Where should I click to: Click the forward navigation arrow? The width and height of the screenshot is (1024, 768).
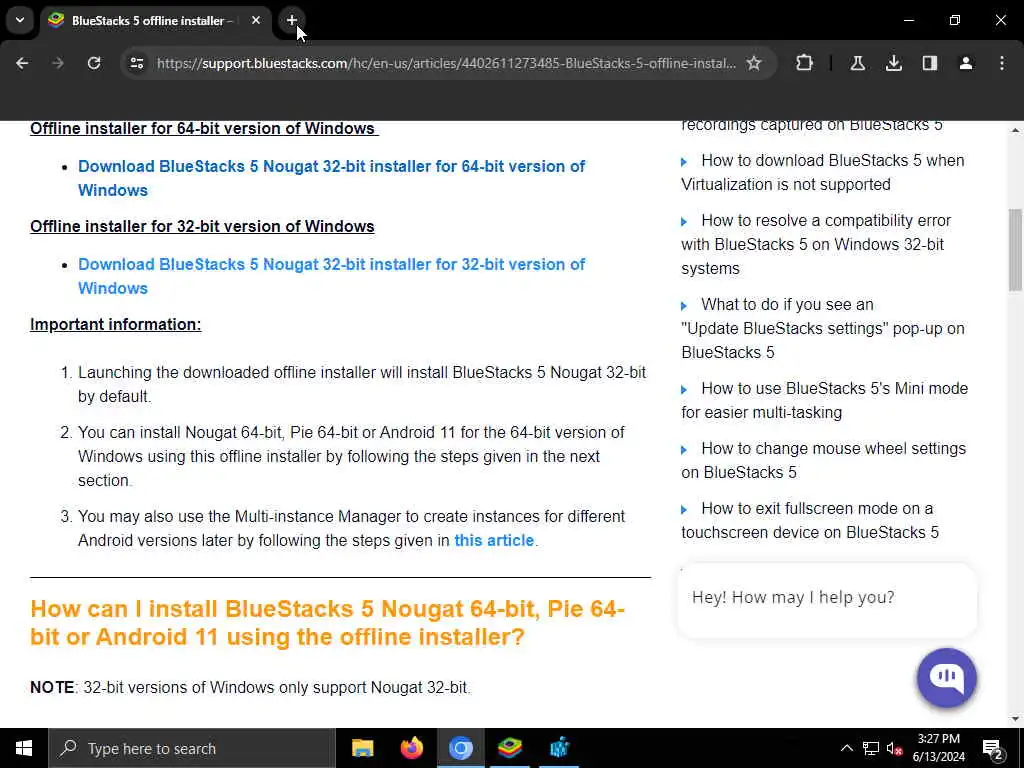[58, 63]
